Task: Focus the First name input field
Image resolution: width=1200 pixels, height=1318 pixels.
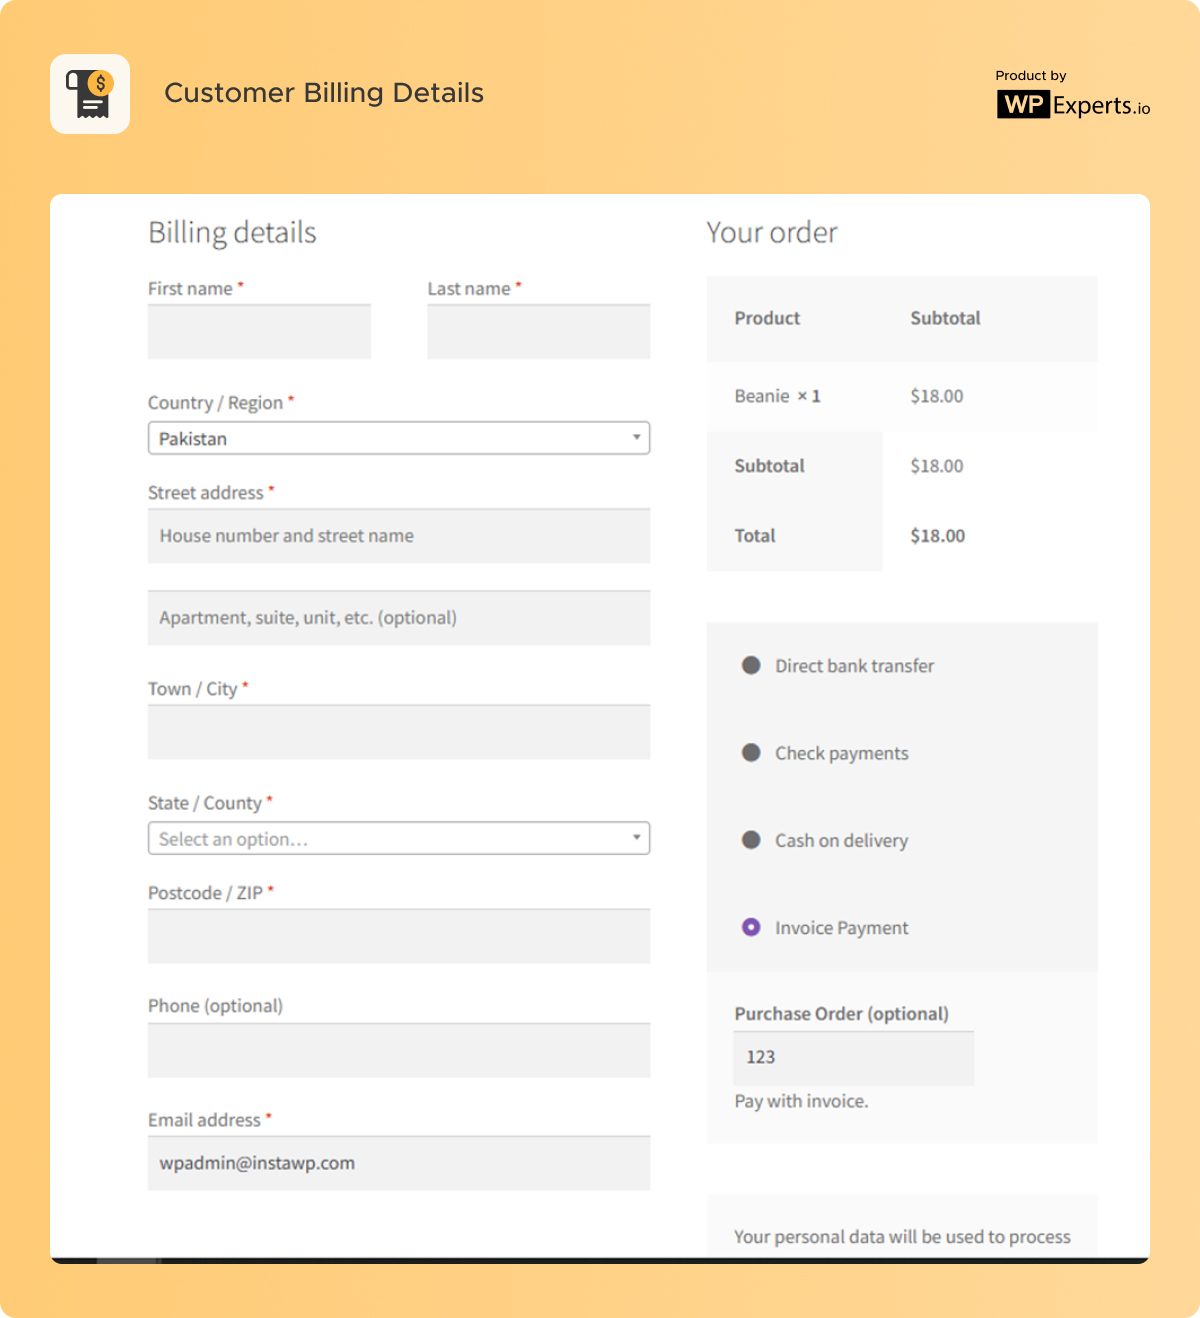Action: pos(259,332)
